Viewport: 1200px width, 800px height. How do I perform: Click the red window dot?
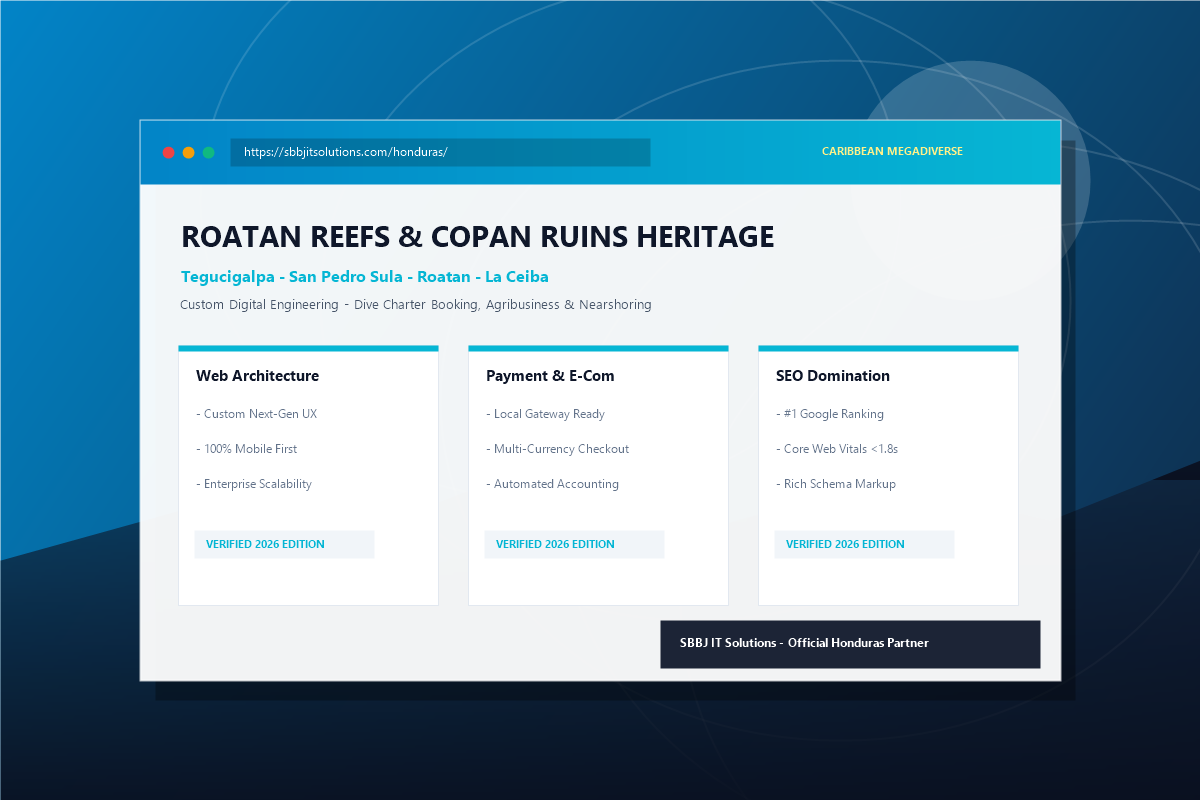(168, 152)
